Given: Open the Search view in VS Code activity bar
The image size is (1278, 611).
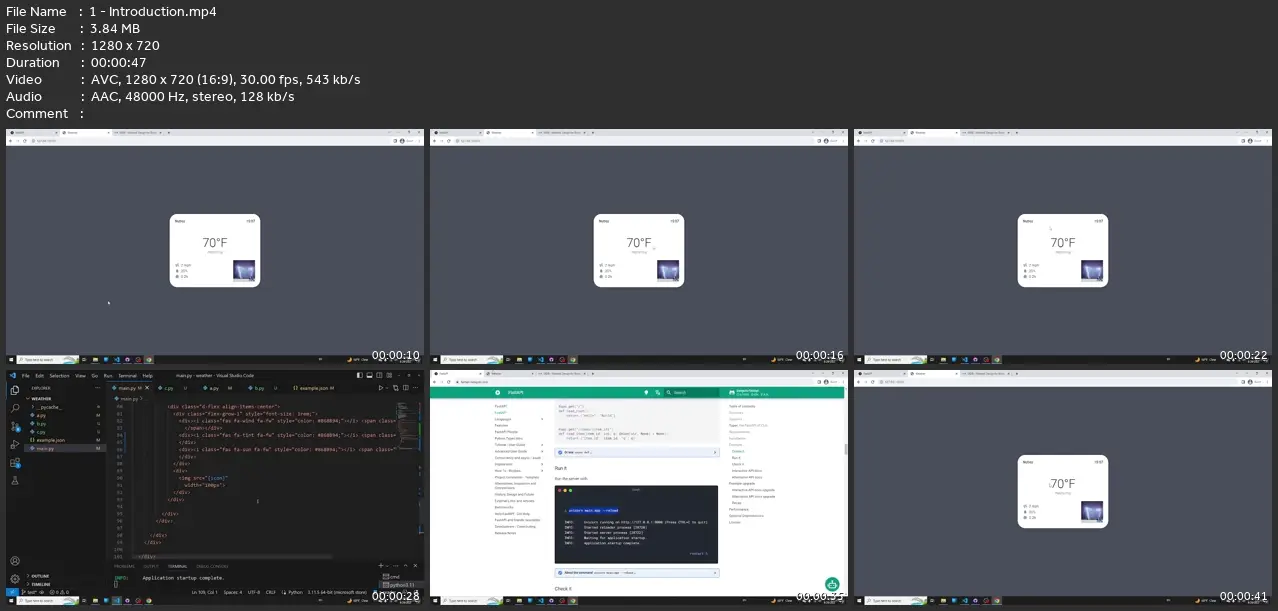Looking at the screenshot, I should click(15, 408).
